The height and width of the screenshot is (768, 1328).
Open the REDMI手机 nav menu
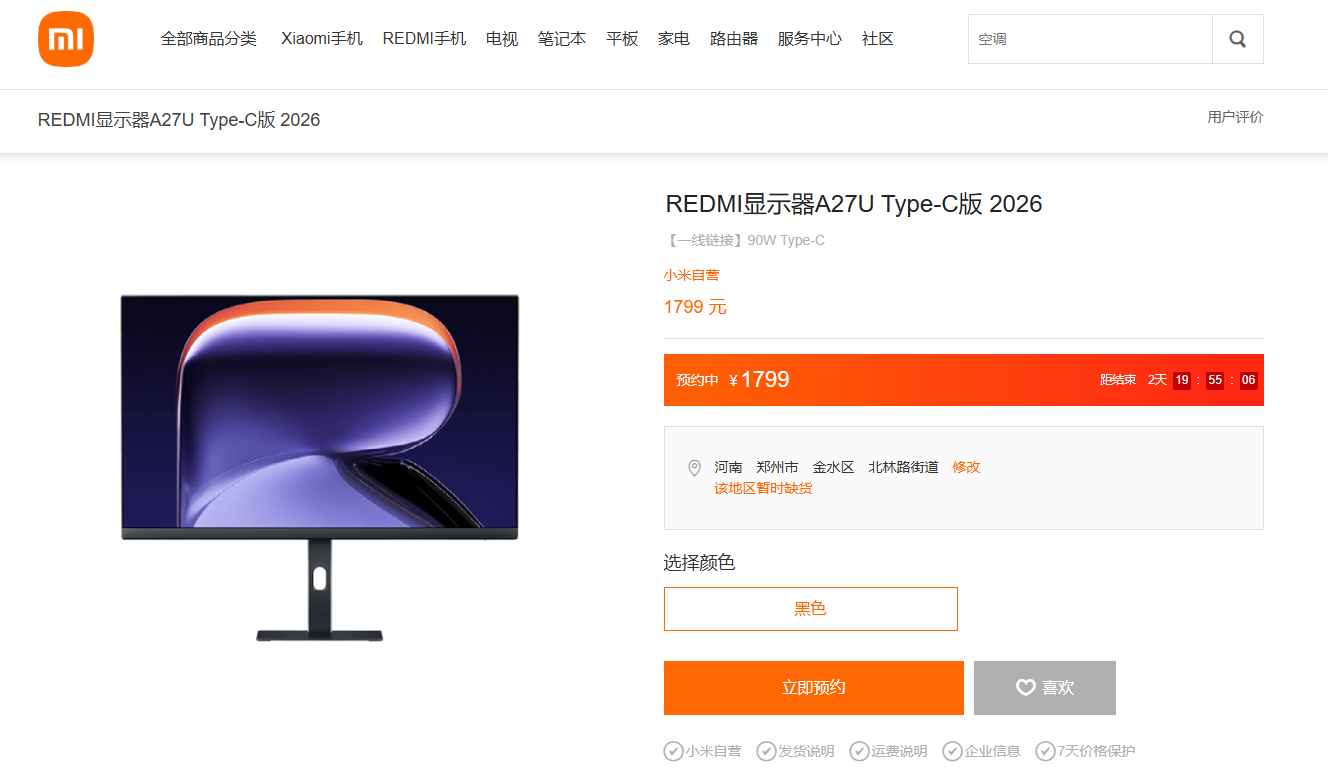[424, 39]
